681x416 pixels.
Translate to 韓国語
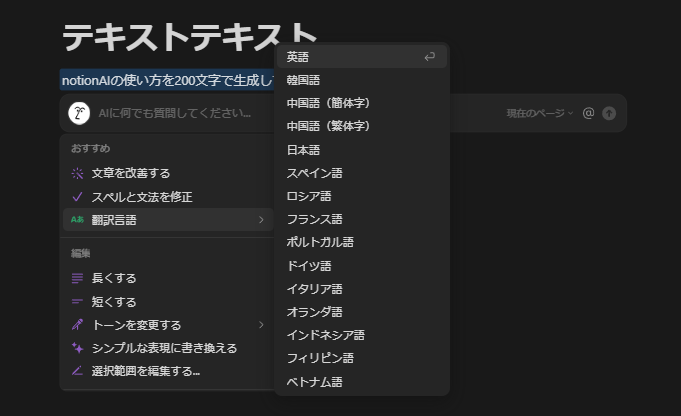click(x=362, y=80)
